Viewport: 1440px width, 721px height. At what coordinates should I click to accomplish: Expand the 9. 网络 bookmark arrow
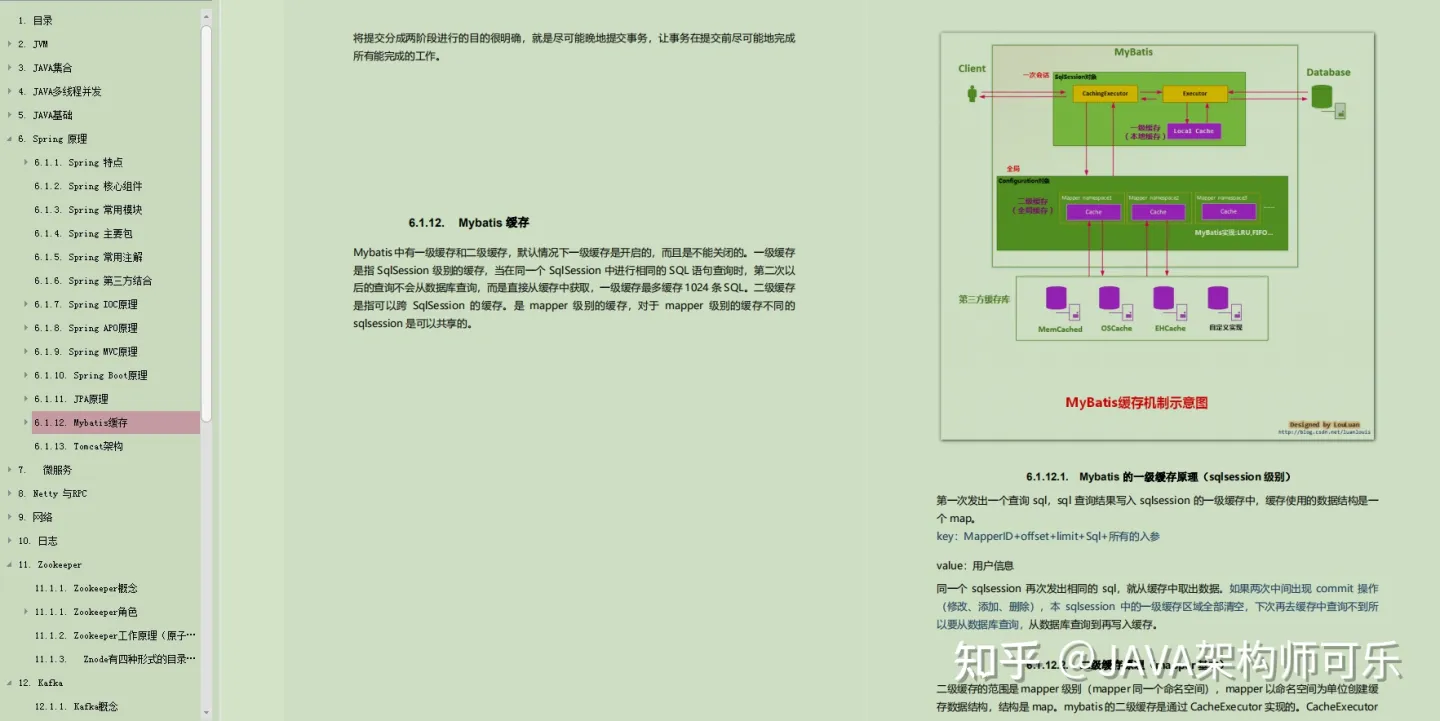point(9,517)
